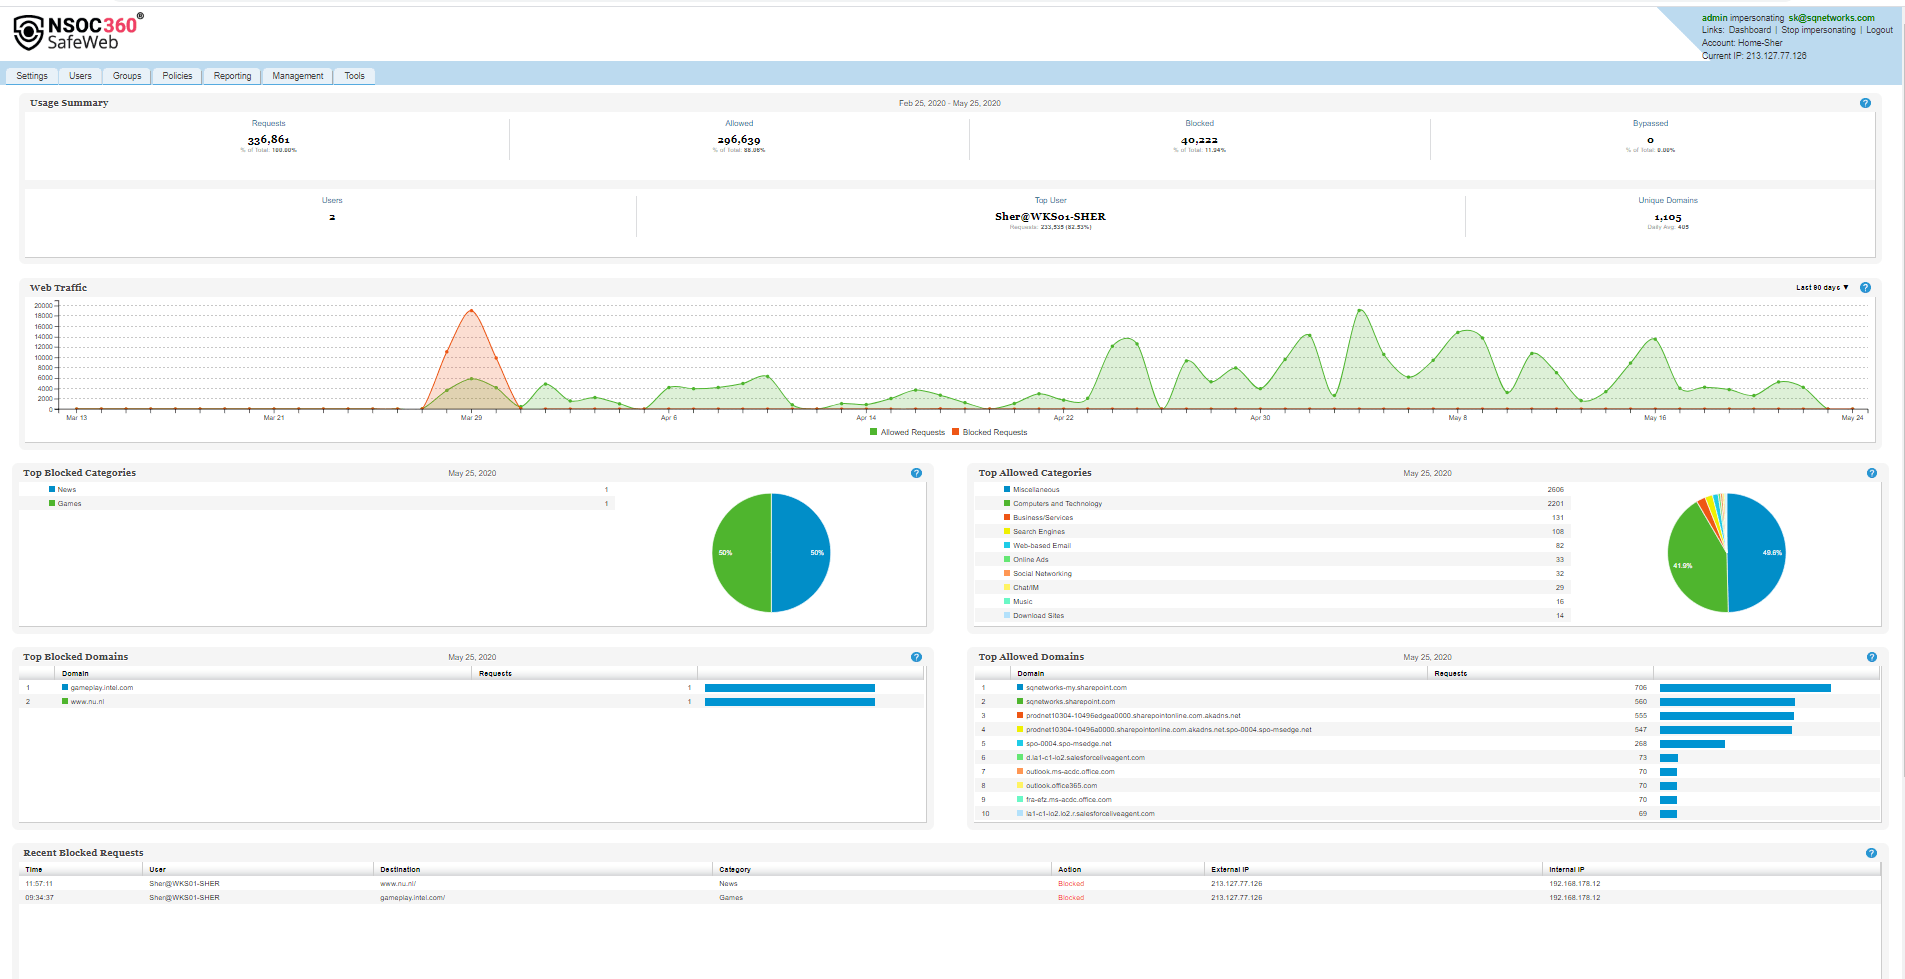Click the gameplay.intel.com blocked domain row
The image size is (1905, 979).
pos(101,688)
